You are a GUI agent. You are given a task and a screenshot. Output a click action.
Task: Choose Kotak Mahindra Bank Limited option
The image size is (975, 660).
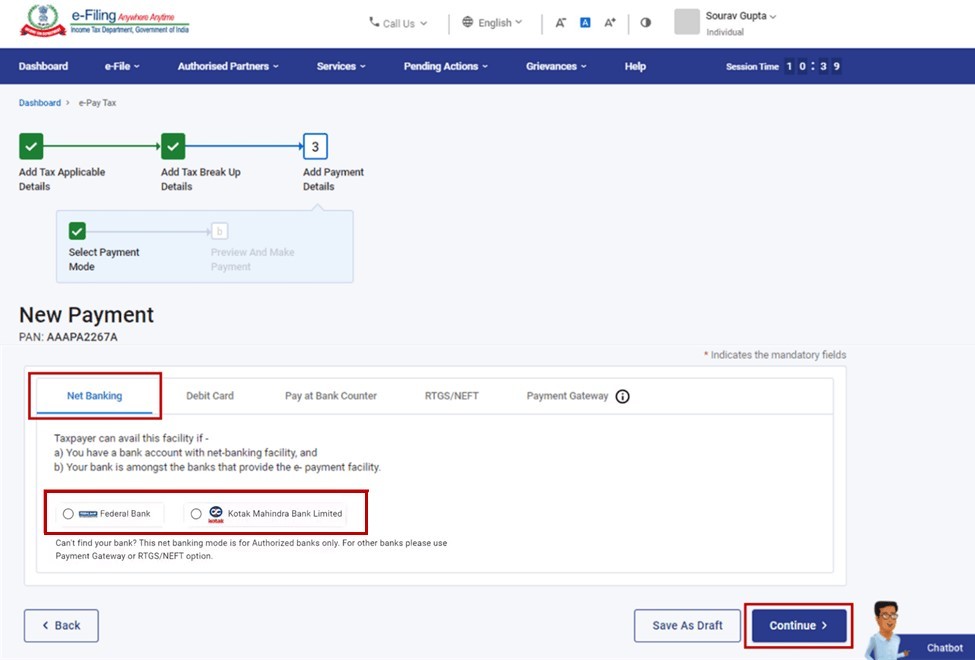pyautogui.click(x=196, y=514)
